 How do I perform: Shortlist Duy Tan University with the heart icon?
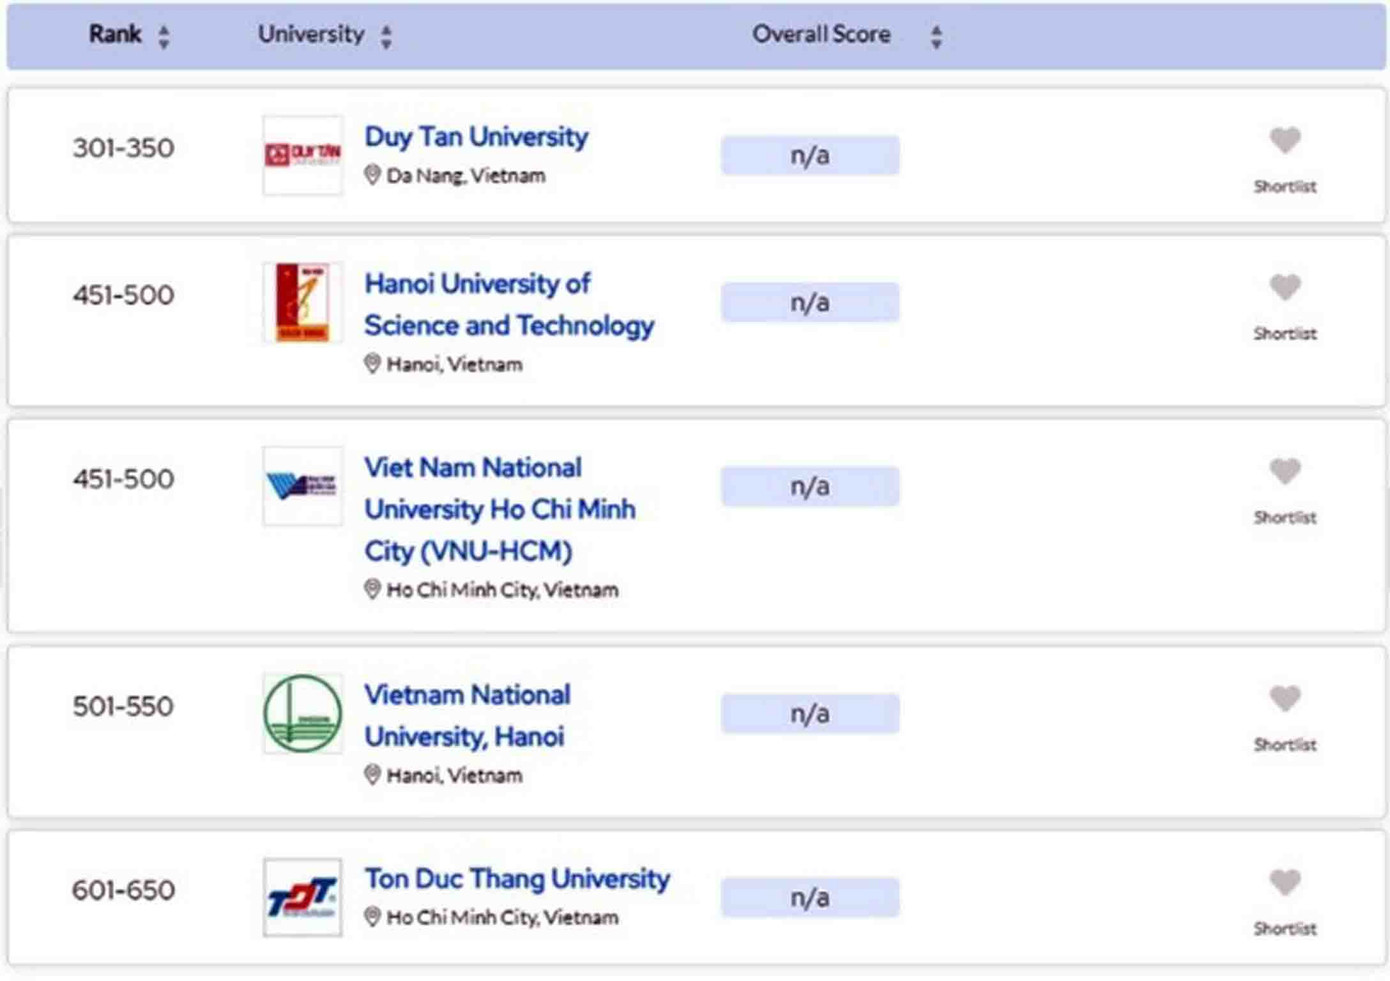tap(1284, 140)
